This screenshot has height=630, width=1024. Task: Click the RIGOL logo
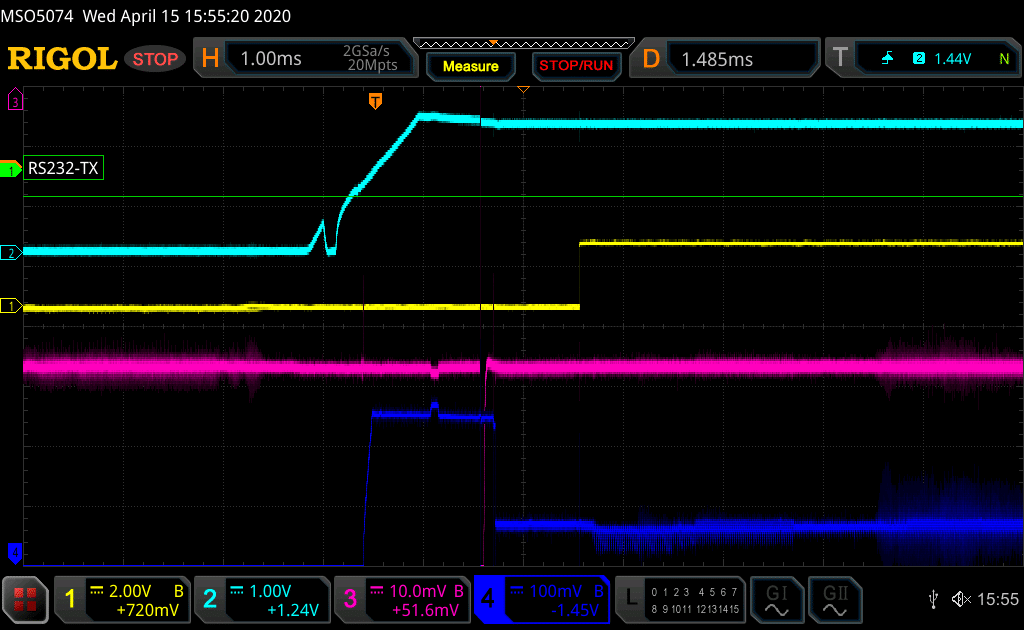62,59
